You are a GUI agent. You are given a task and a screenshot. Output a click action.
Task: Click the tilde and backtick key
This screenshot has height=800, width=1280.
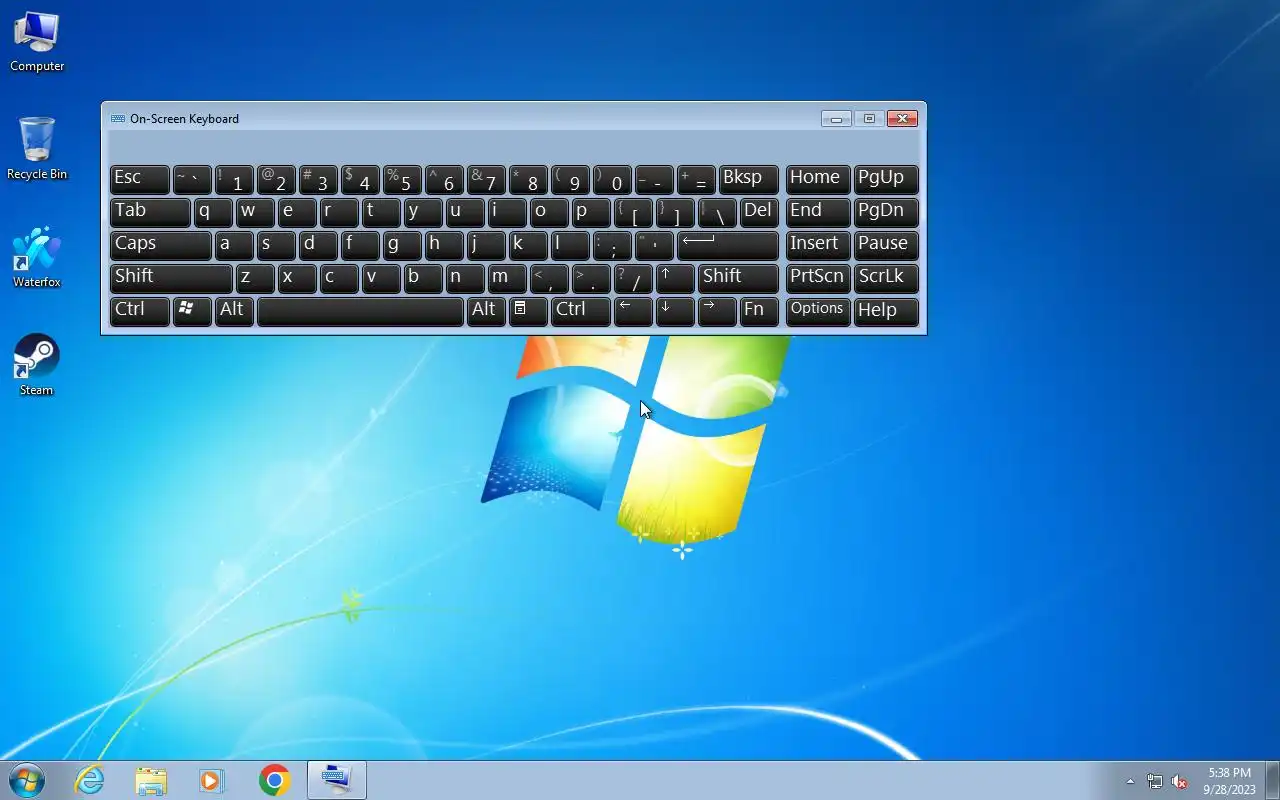point(192,179)
